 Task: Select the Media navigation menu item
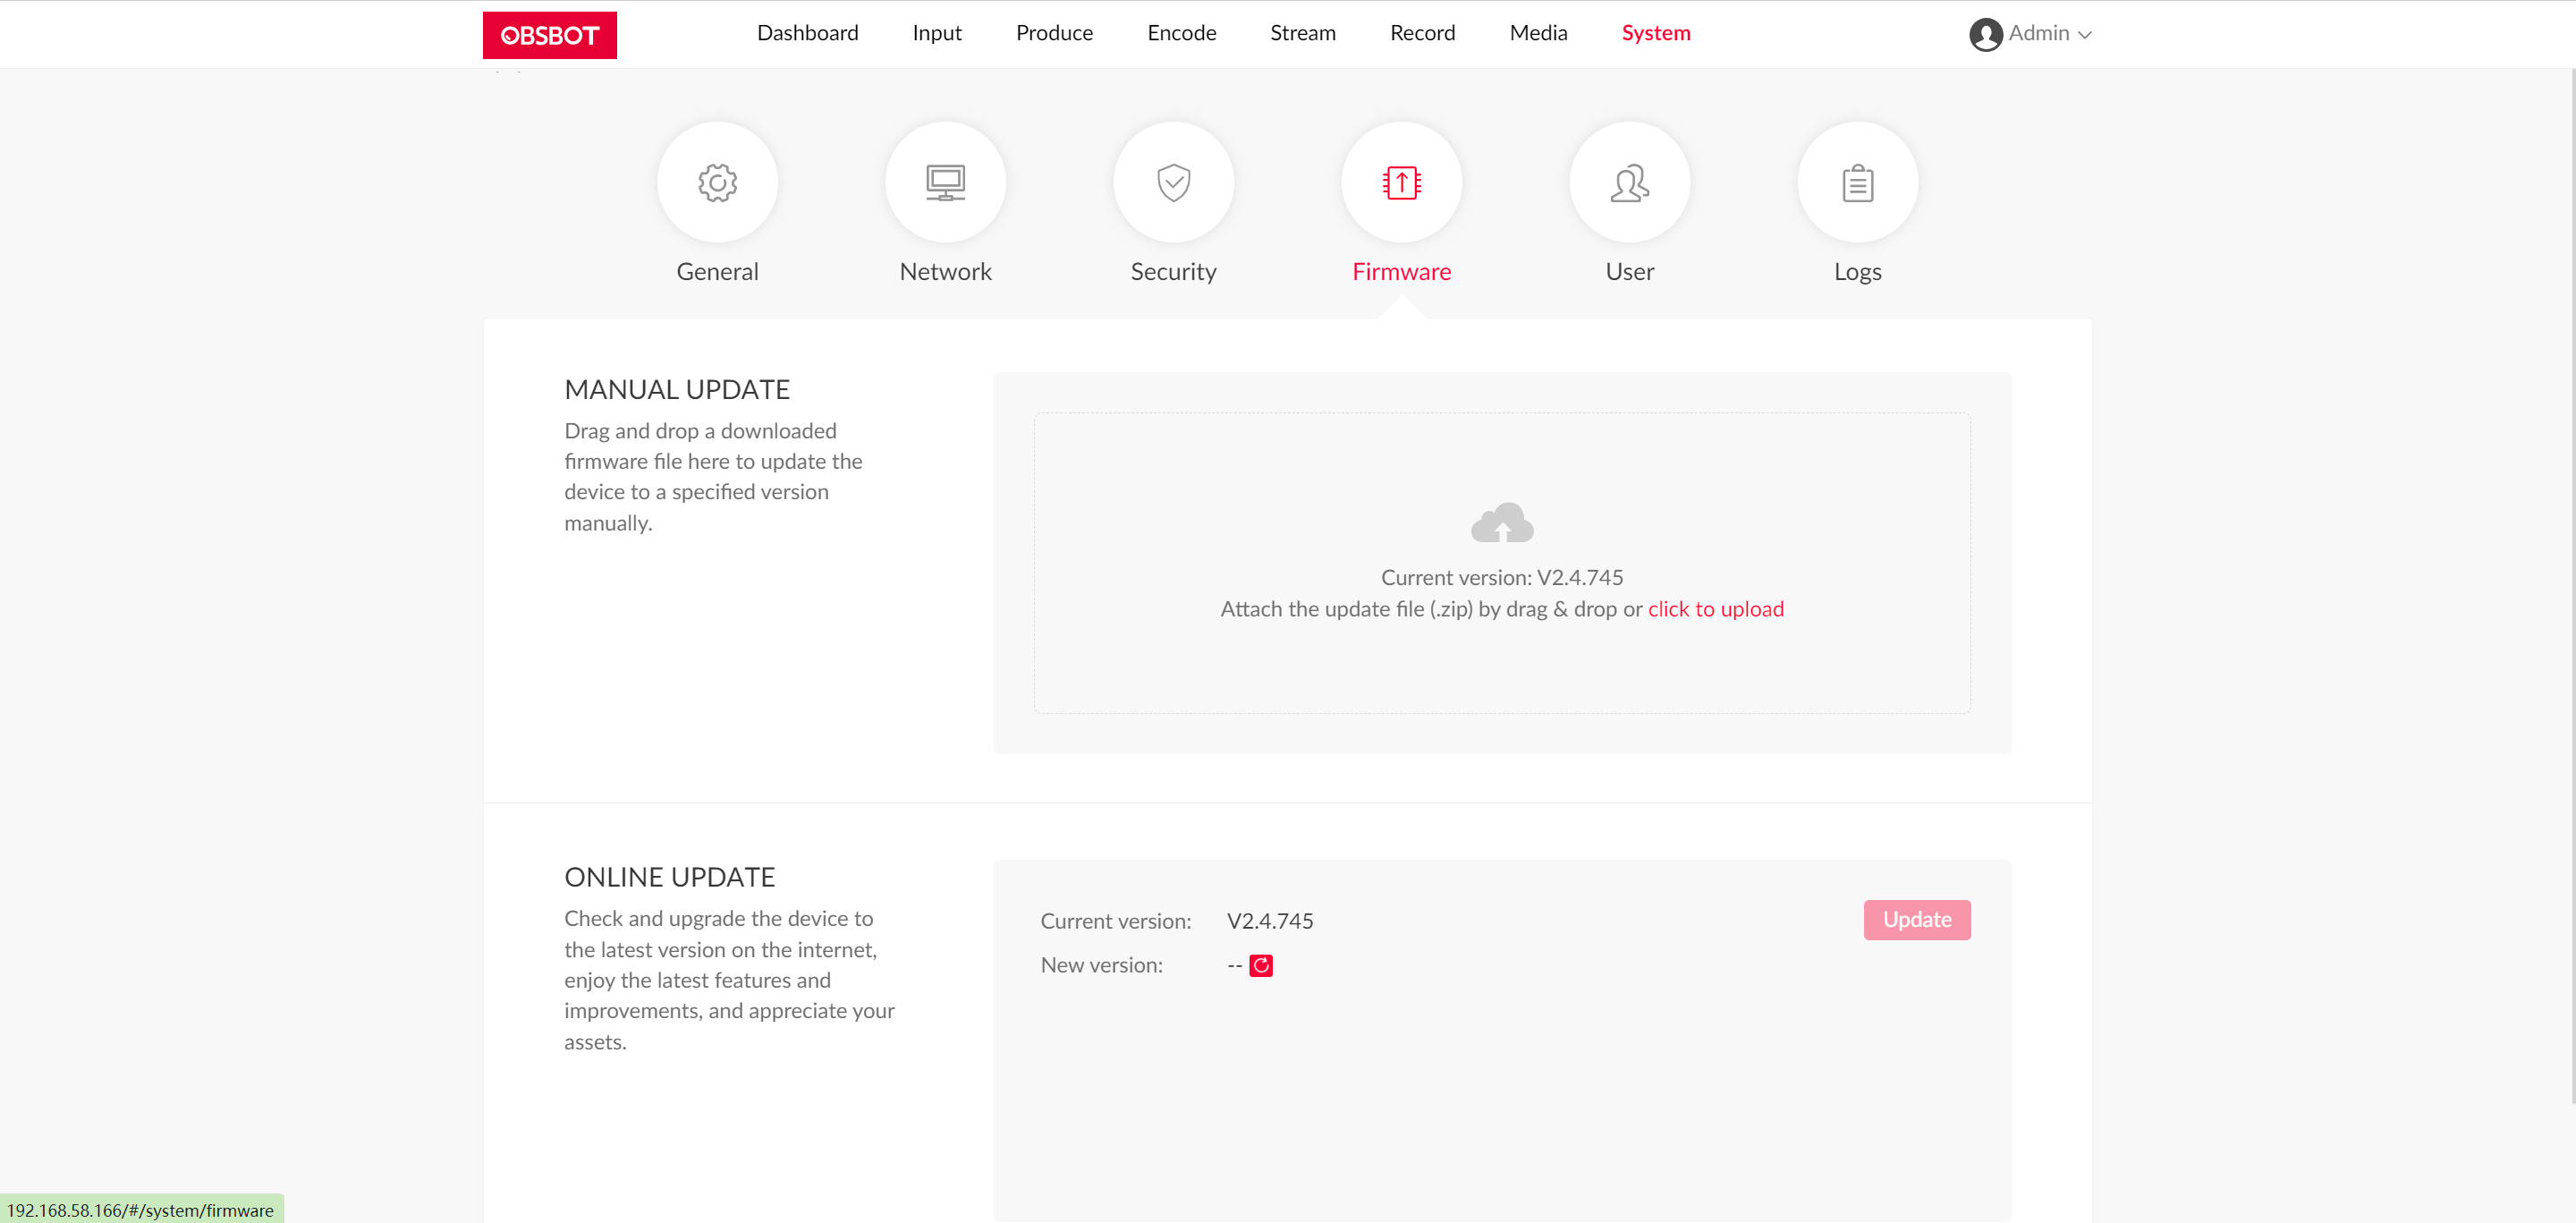1538,33
